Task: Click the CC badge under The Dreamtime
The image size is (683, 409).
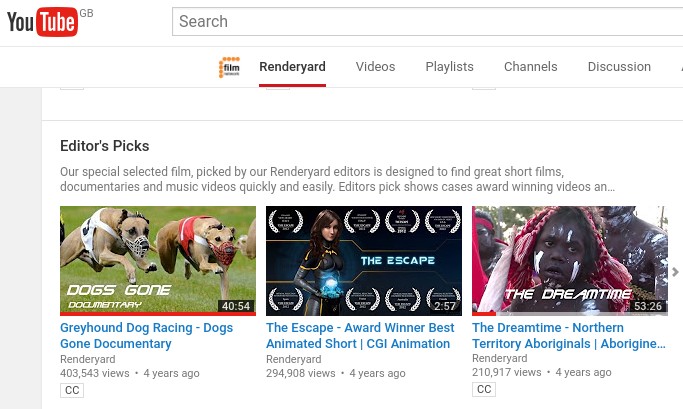Action: click(484, 389)
